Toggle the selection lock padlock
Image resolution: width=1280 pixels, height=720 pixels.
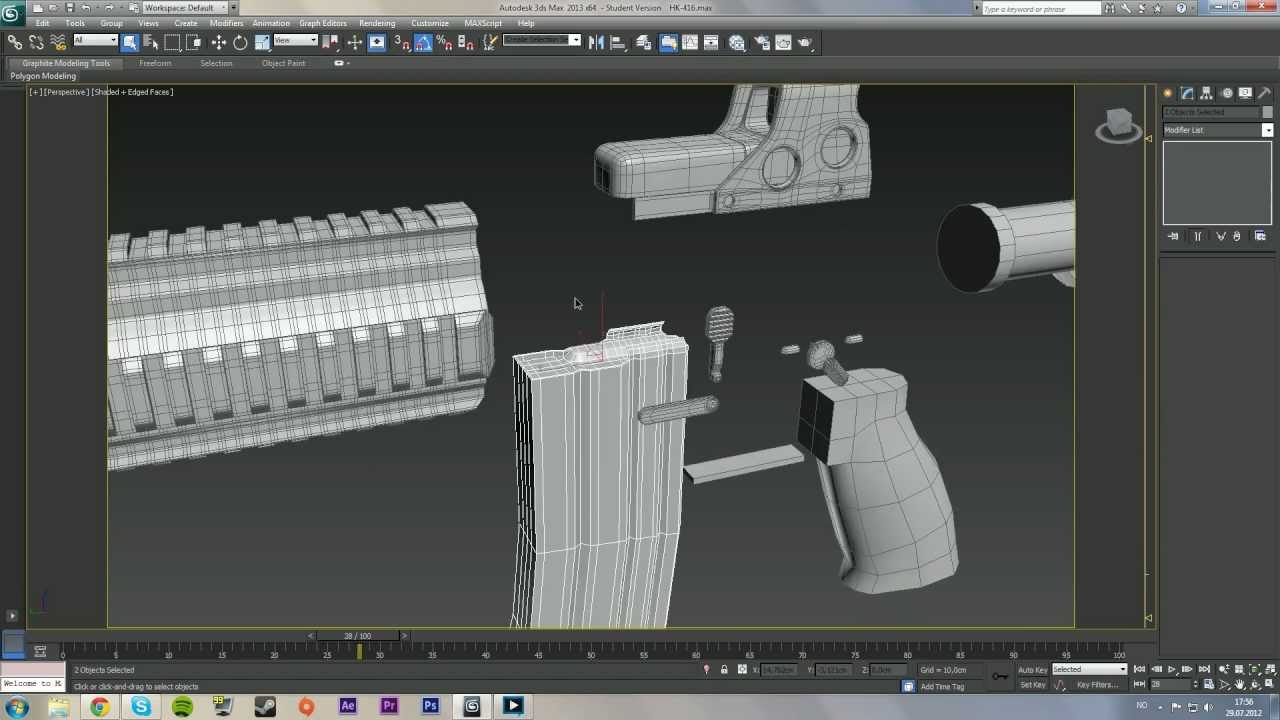[724, 670]
